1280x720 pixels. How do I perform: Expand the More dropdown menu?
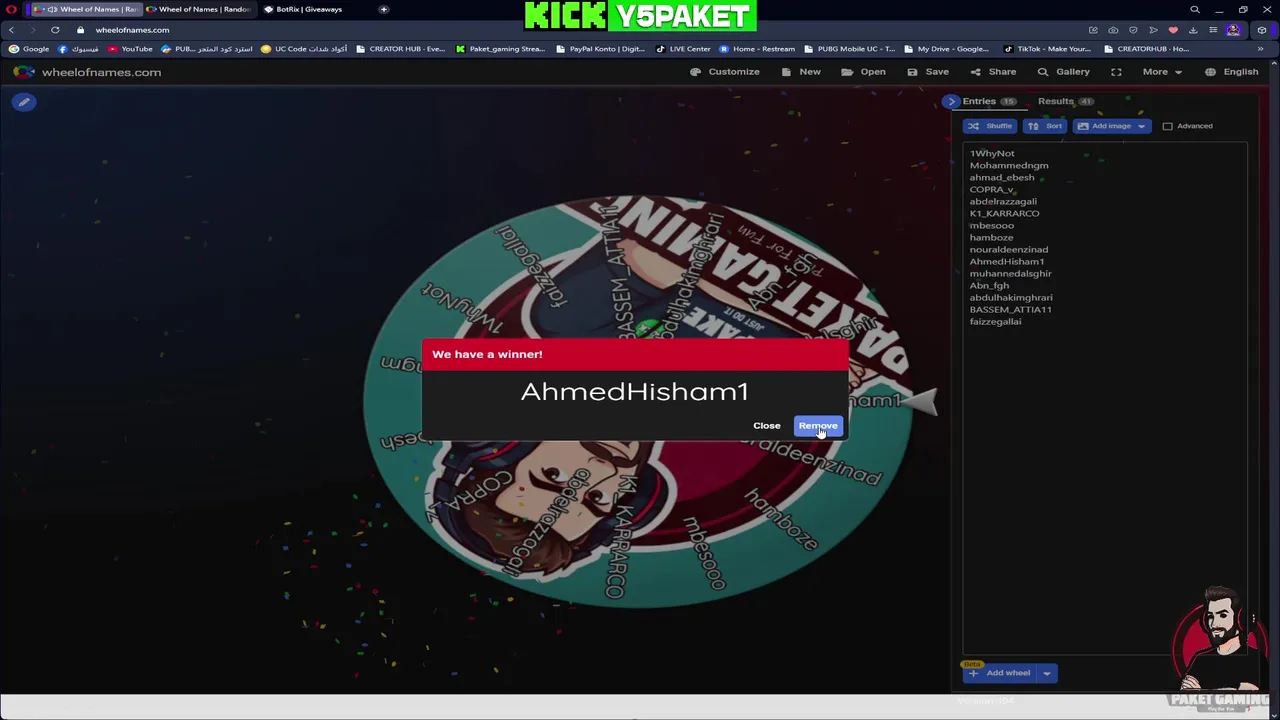(x=1162, y=72)
